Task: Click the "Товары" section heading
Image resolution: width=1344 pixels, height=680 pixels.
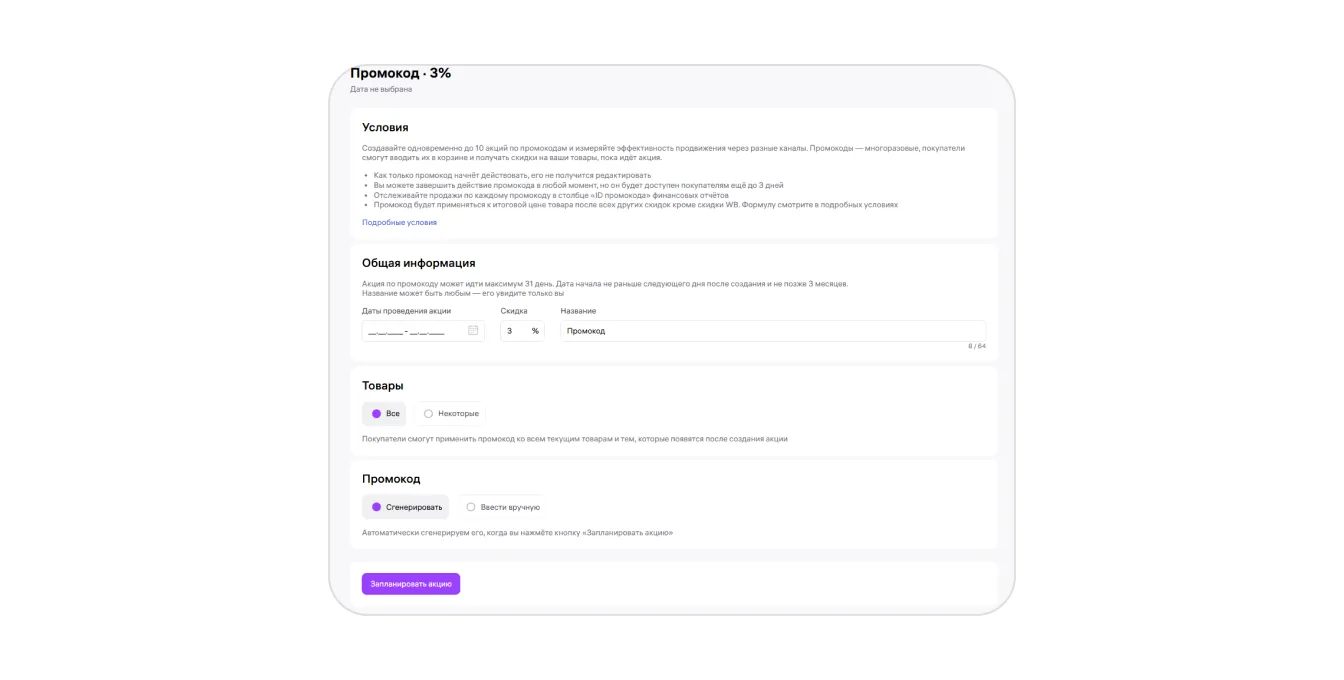Action: click(383, 385)
